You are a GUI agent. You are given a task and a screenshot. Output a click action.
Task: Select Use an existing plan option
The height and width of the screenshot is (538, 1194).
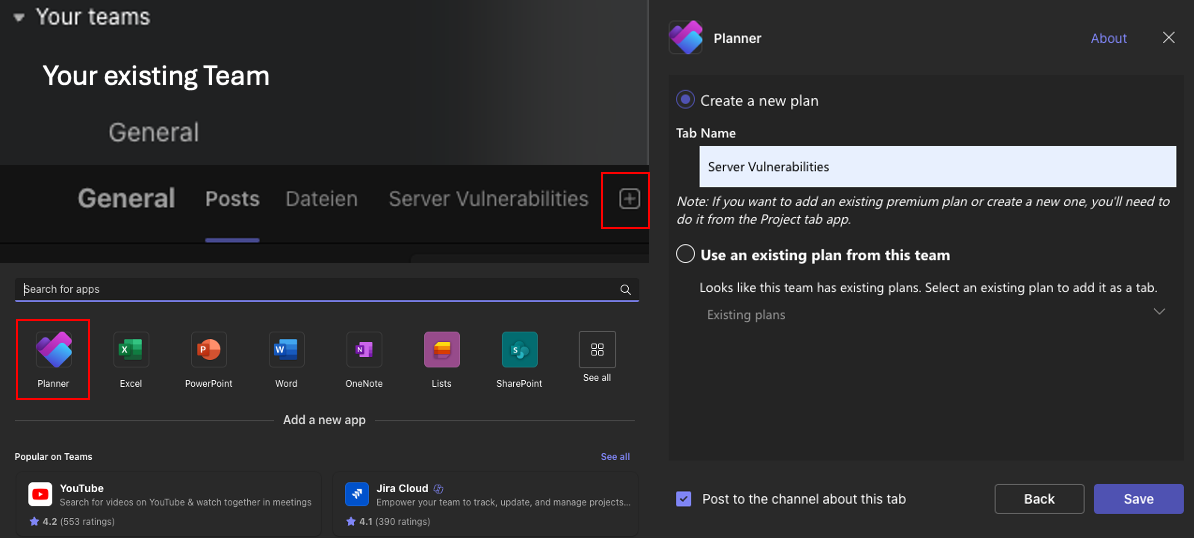pos(685,254)
